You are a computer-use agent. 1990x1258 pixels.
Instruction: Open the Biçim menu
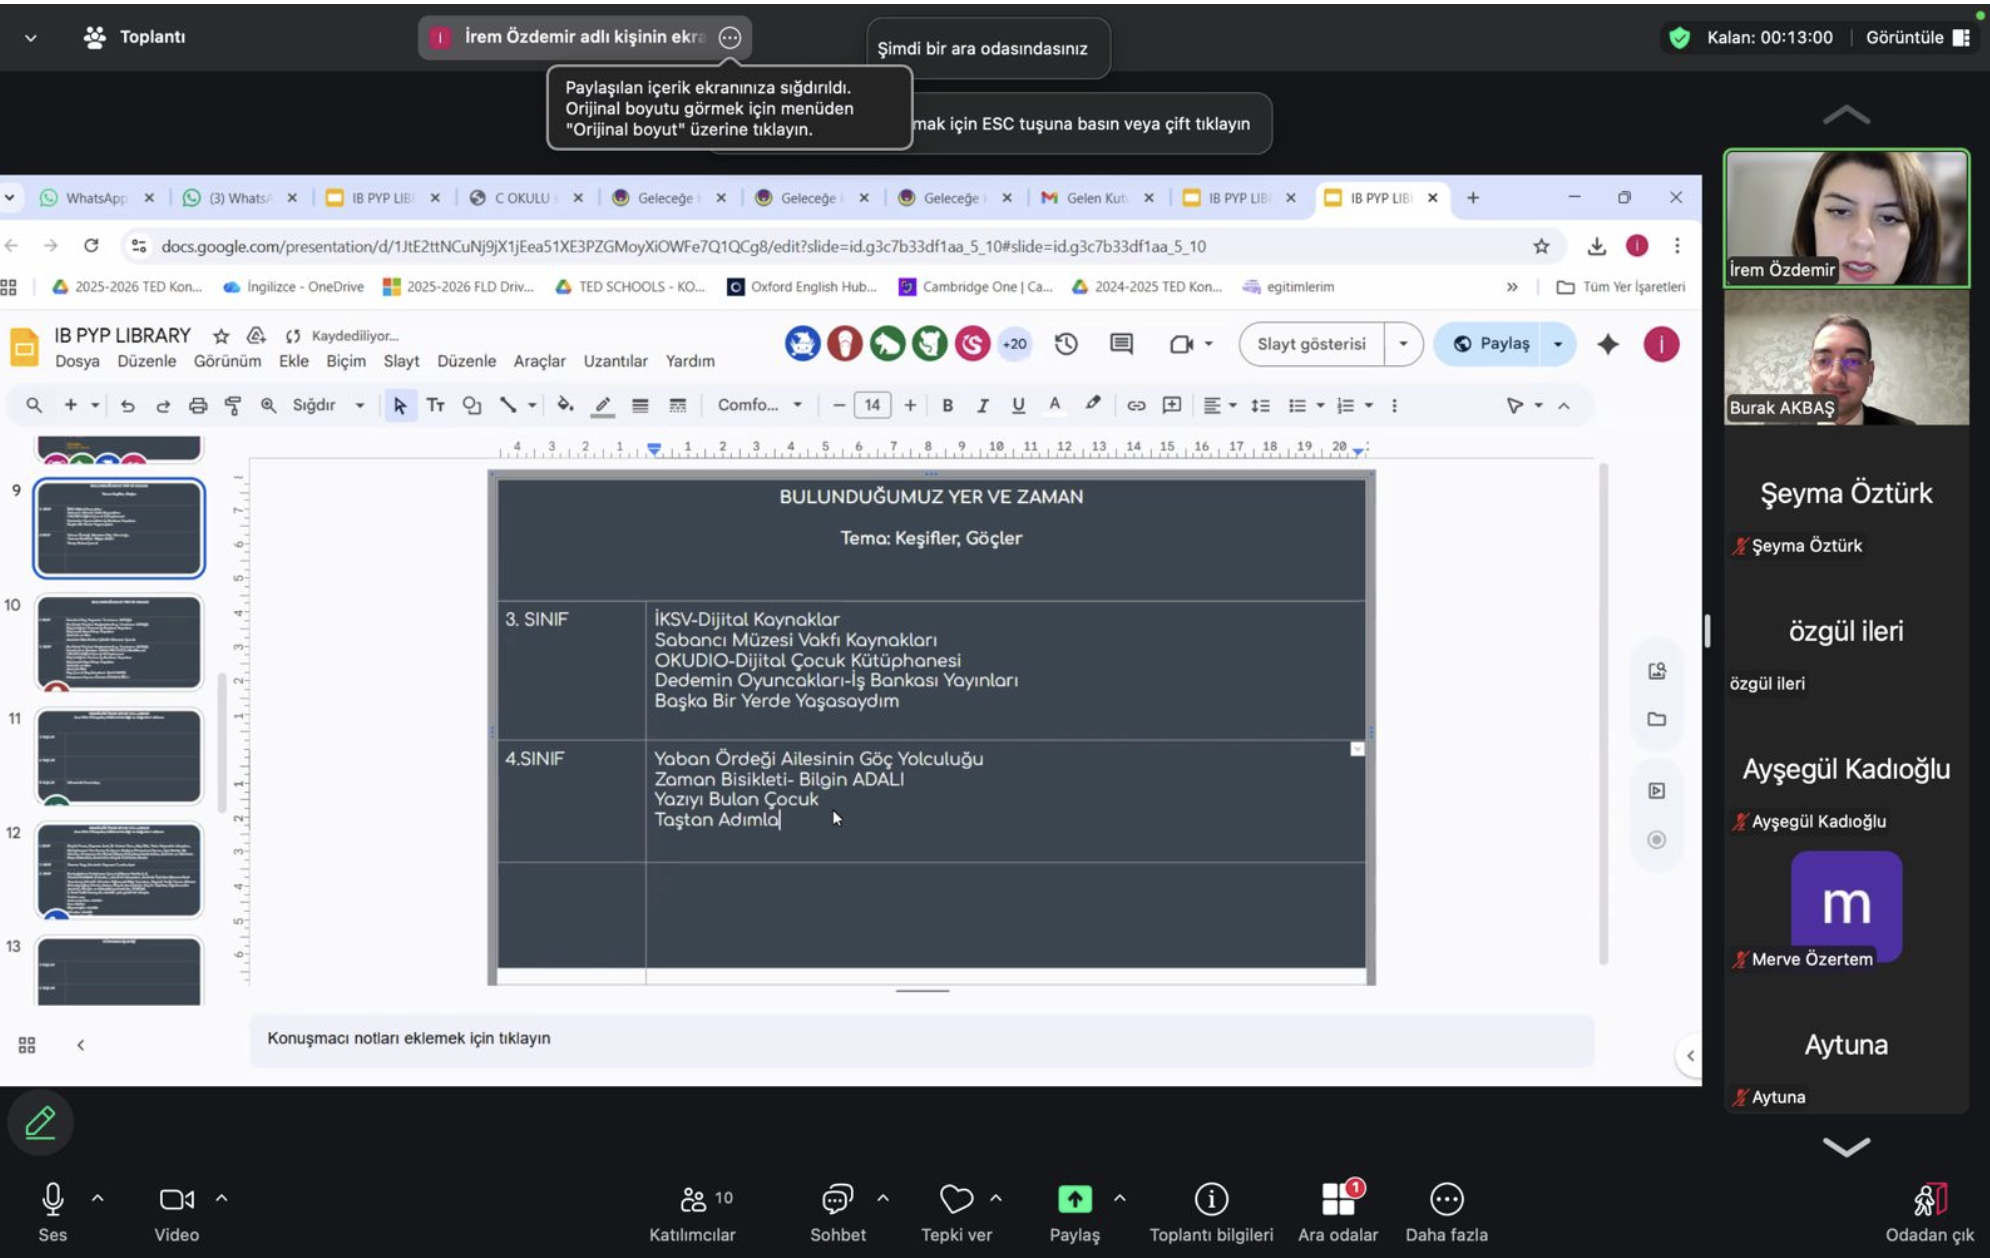(346, 361)
